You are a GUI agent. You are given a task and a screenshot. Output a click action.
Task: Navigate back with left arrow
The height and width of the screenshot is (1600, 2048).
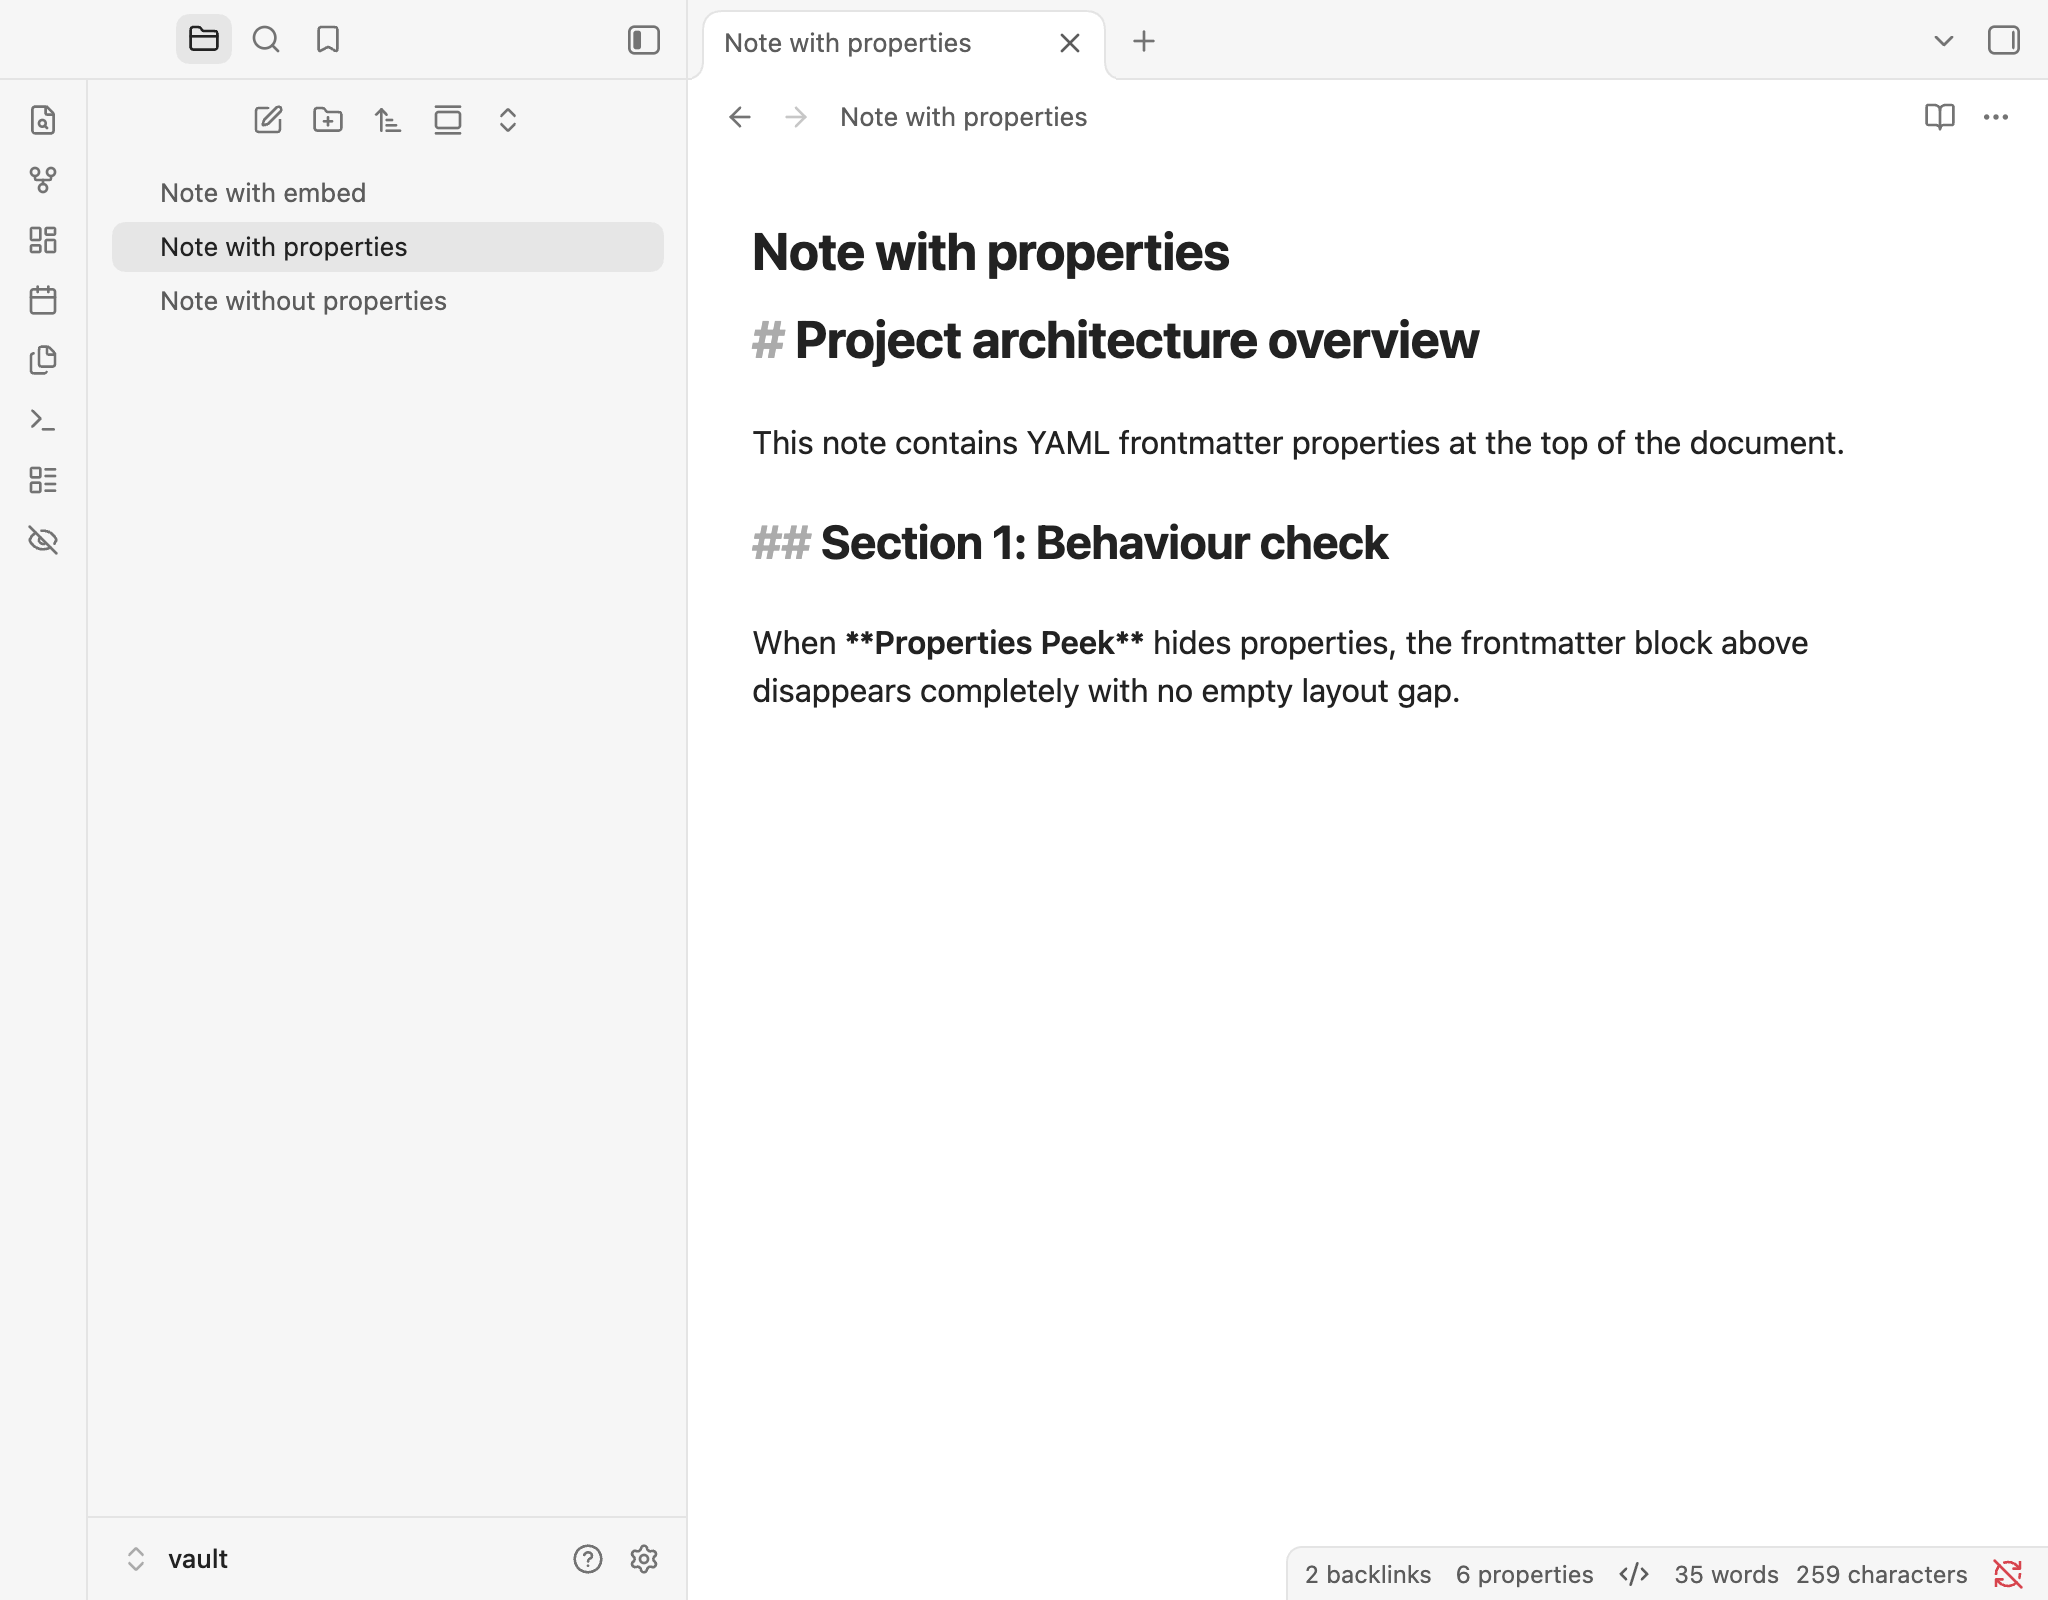tap(740, 117)
